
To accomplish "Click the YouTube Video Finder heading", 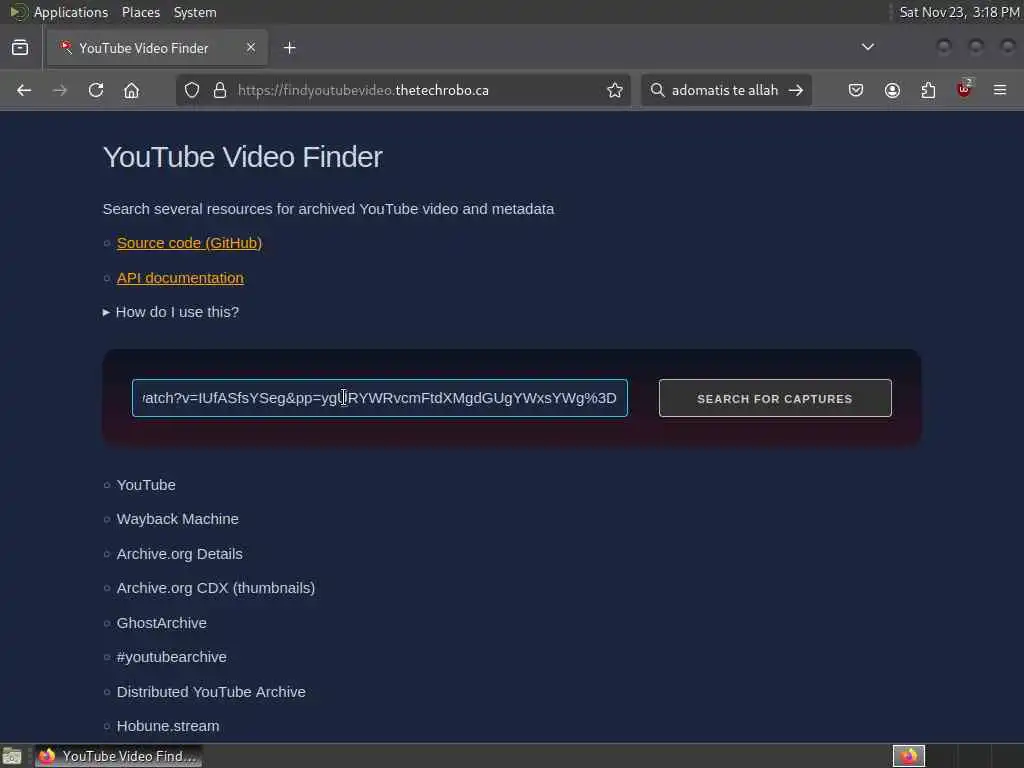I will click(242, 157).
